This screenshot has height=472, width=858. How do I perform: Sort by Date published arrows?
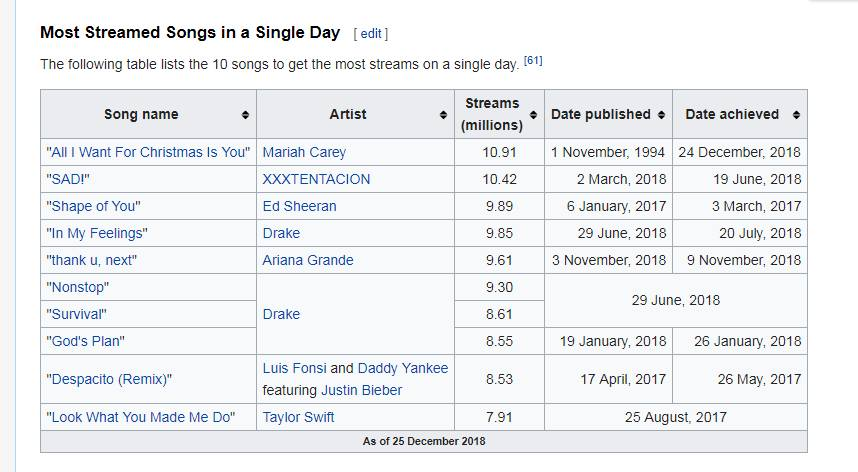tap(661, 115)
